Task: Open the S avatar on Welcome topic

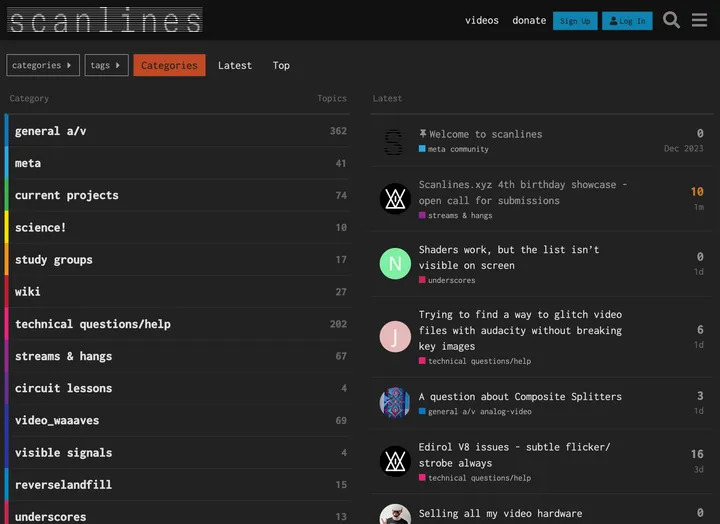Action: (394, 142)
